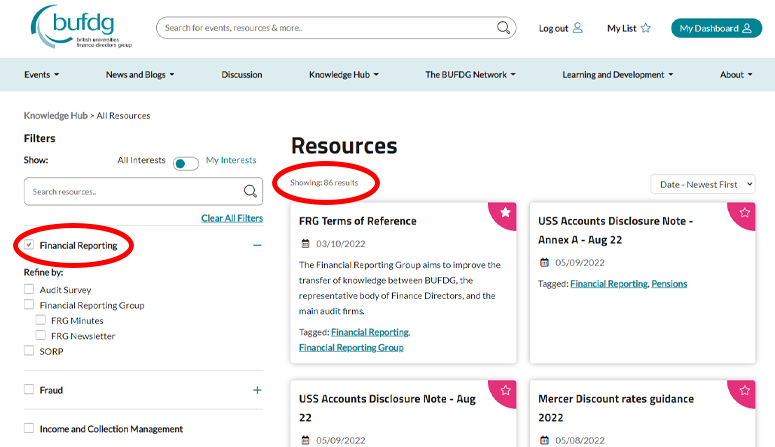Star the Mercer Discount rates guidance card
This screenshot has height=447, width=775.
744,390
